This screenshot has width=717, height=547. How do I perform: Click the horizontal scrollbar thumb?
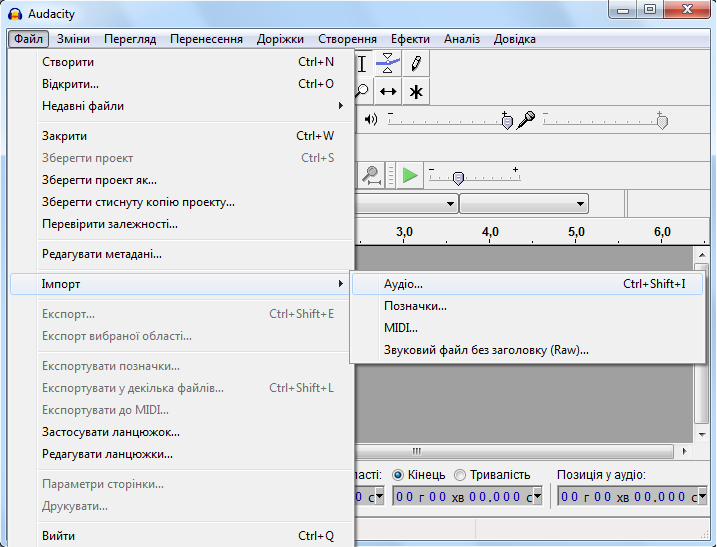[514, 451]
